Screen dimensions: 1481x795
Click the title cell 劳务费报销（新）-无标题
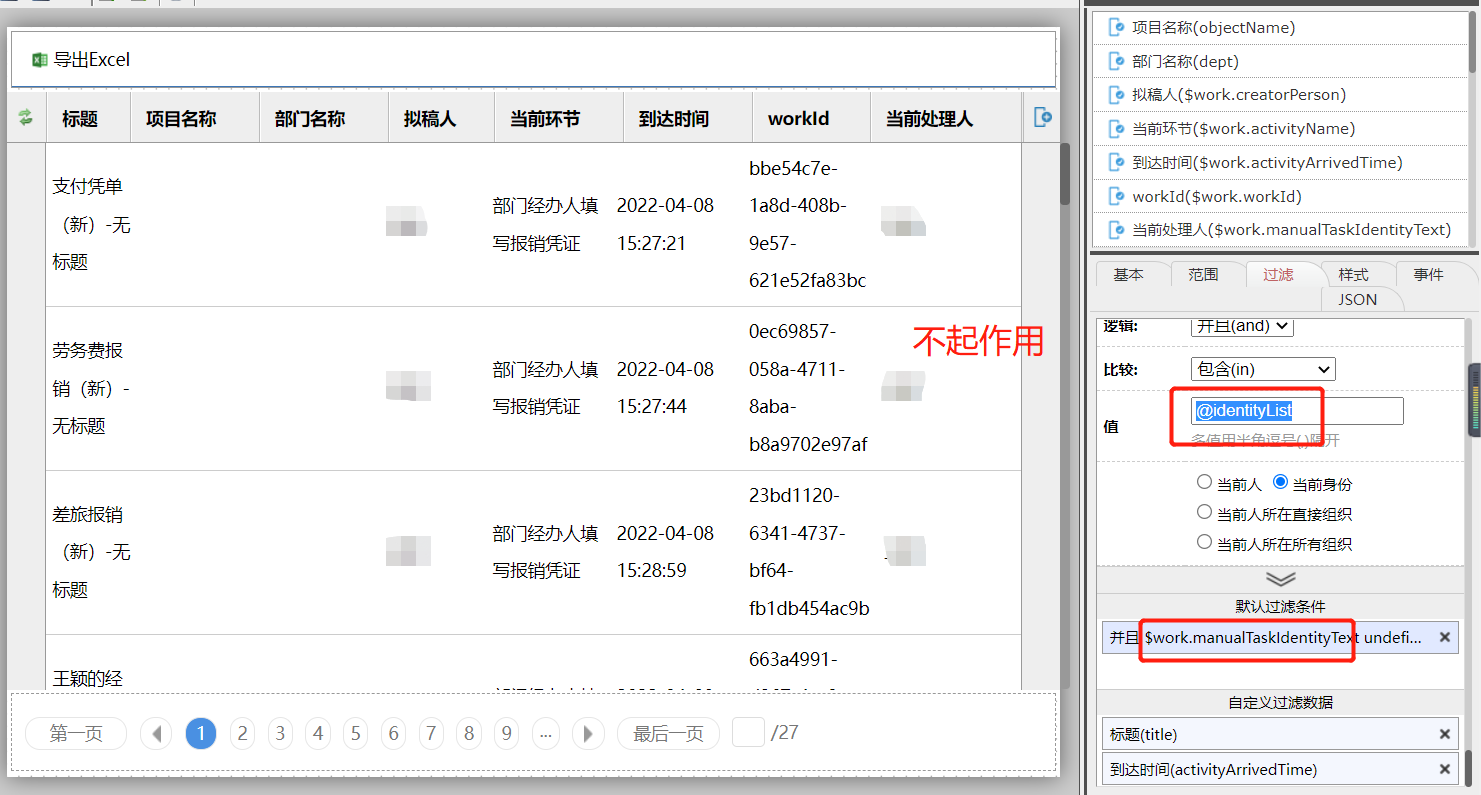click(91, 388)
